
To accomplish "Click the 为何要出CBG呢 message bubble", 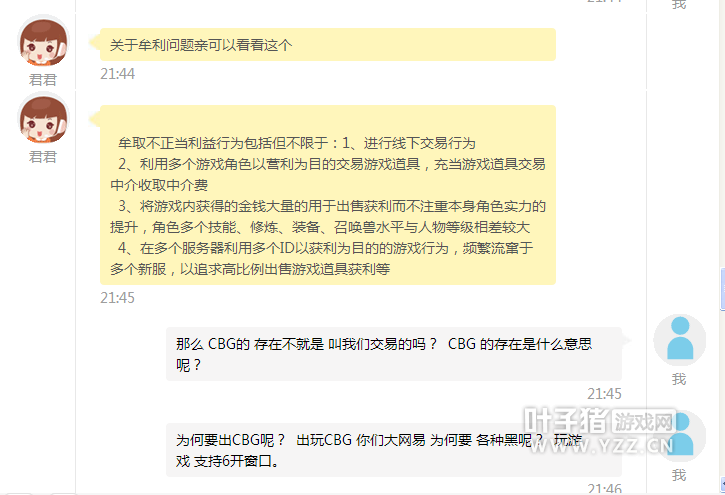I will [x=394, y=450].
